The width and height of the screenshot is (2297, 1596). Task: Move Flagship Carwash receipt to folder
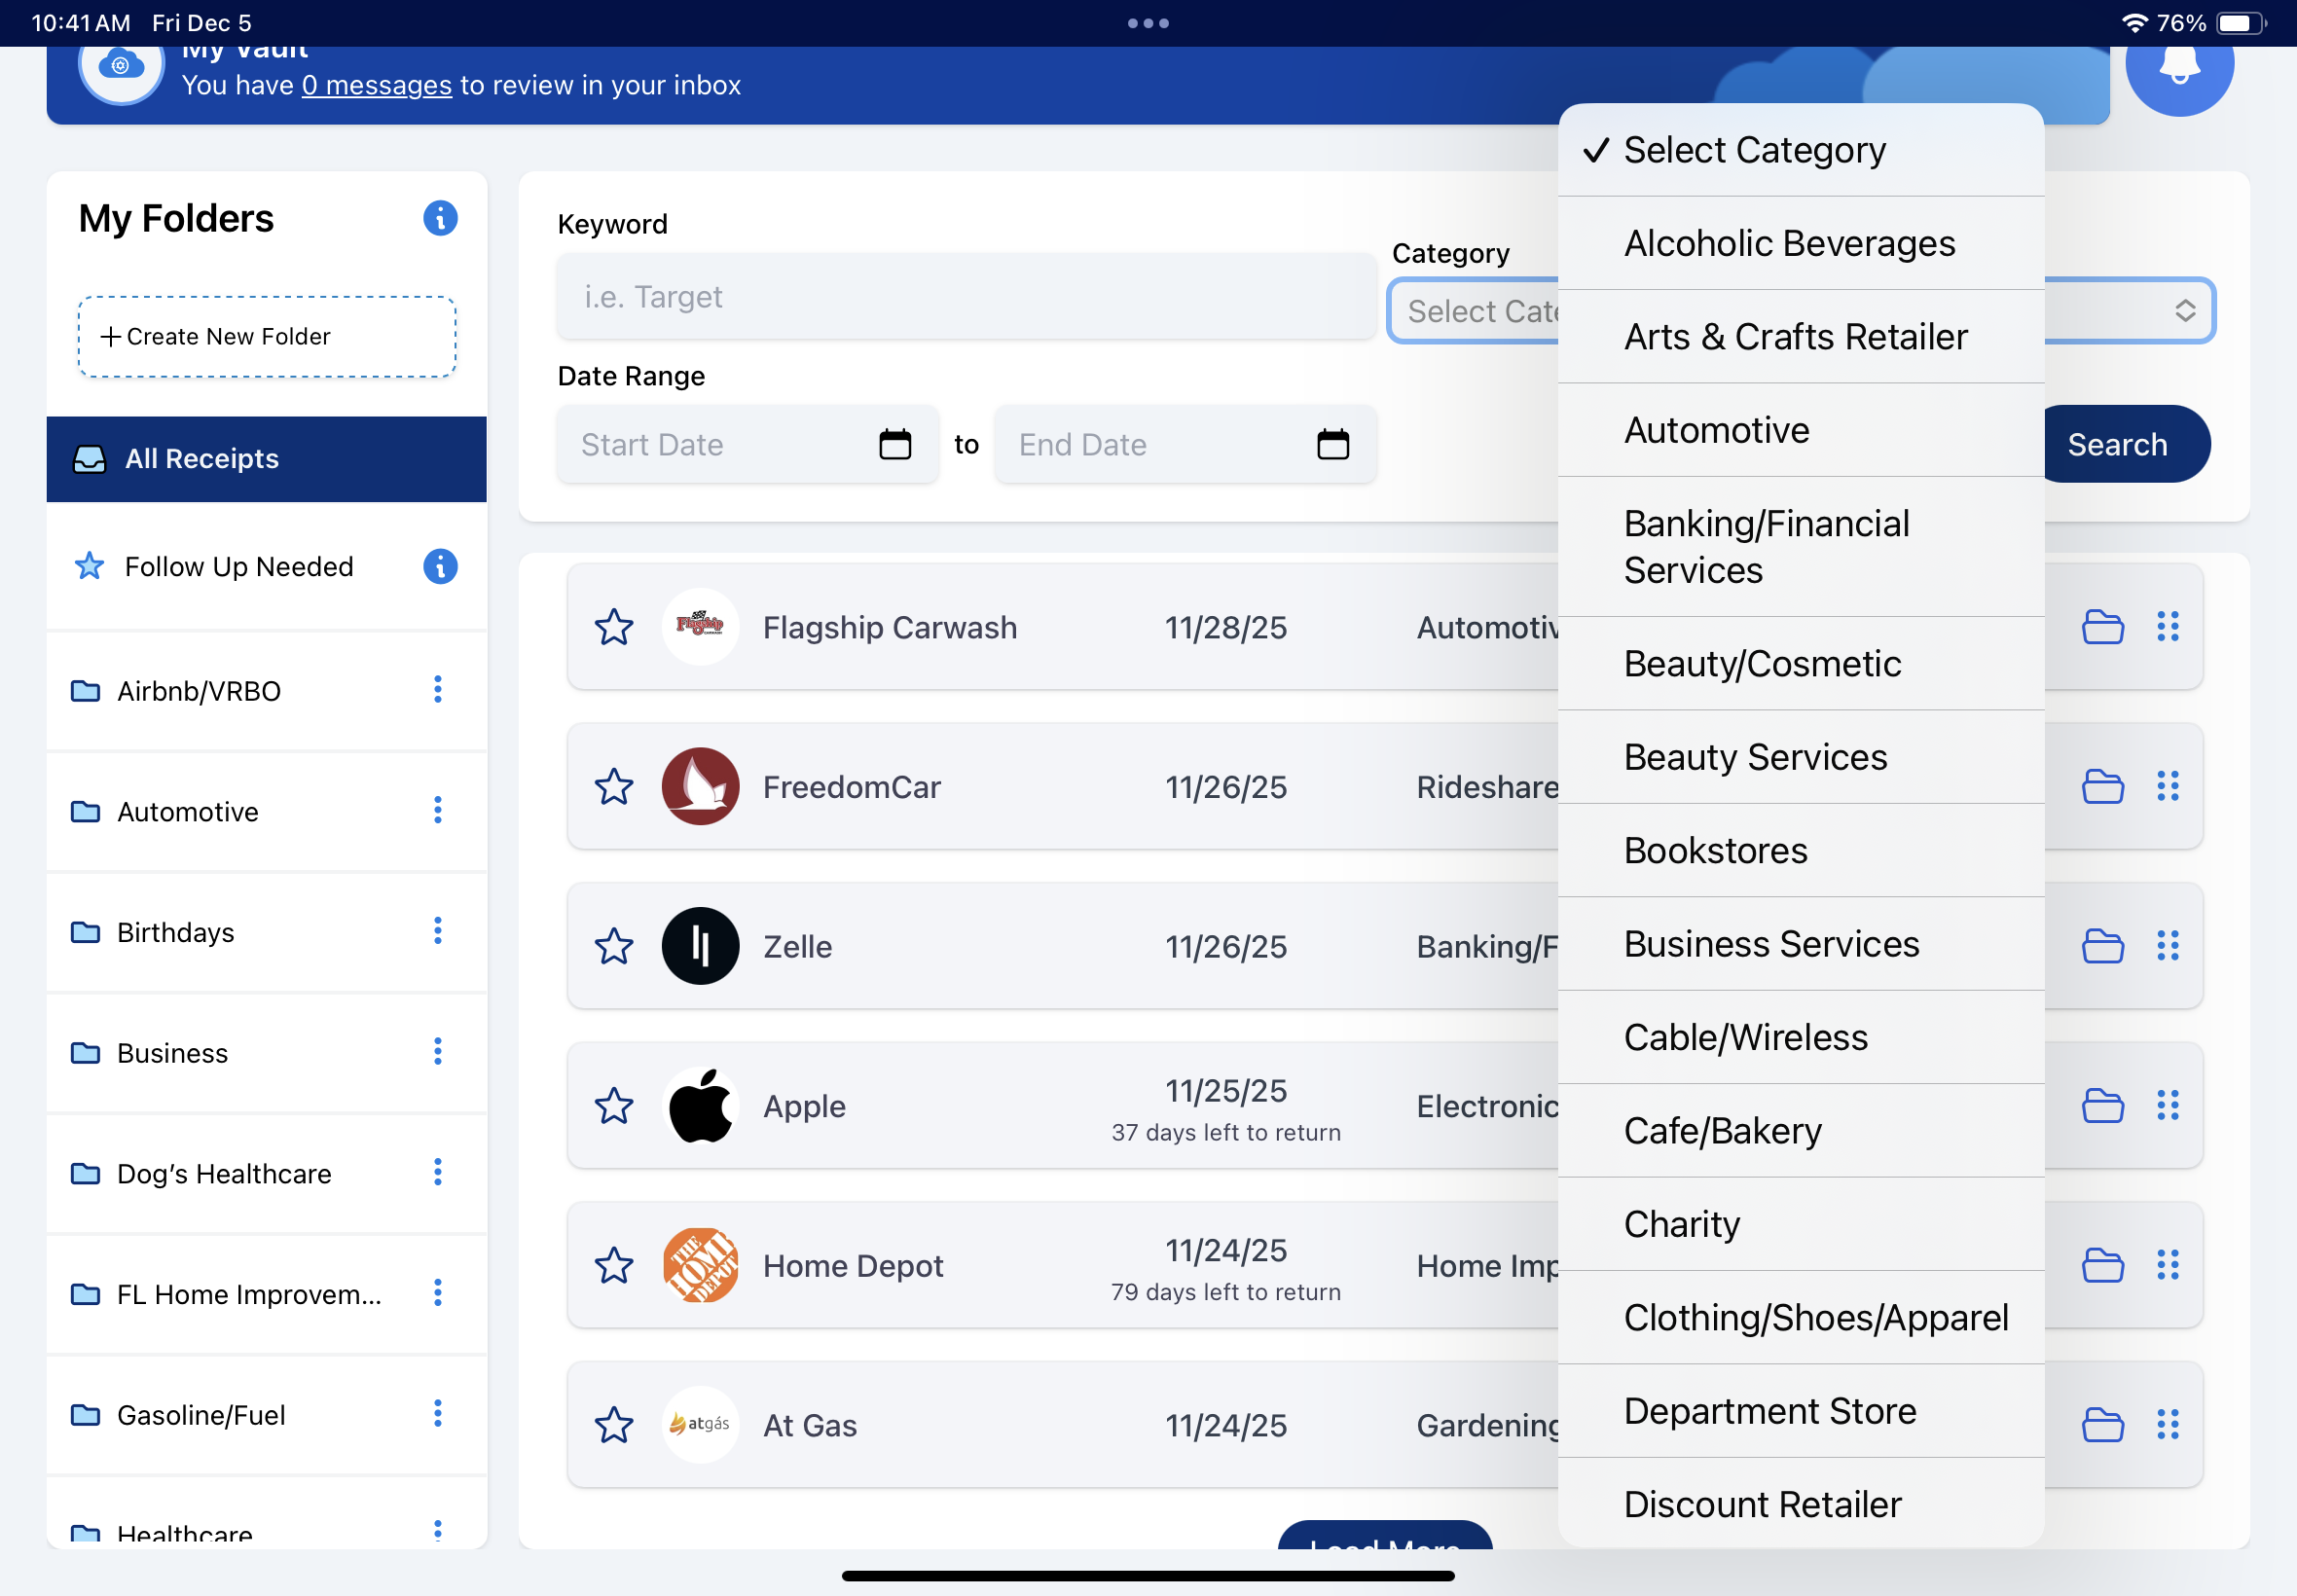(2102, 627)
